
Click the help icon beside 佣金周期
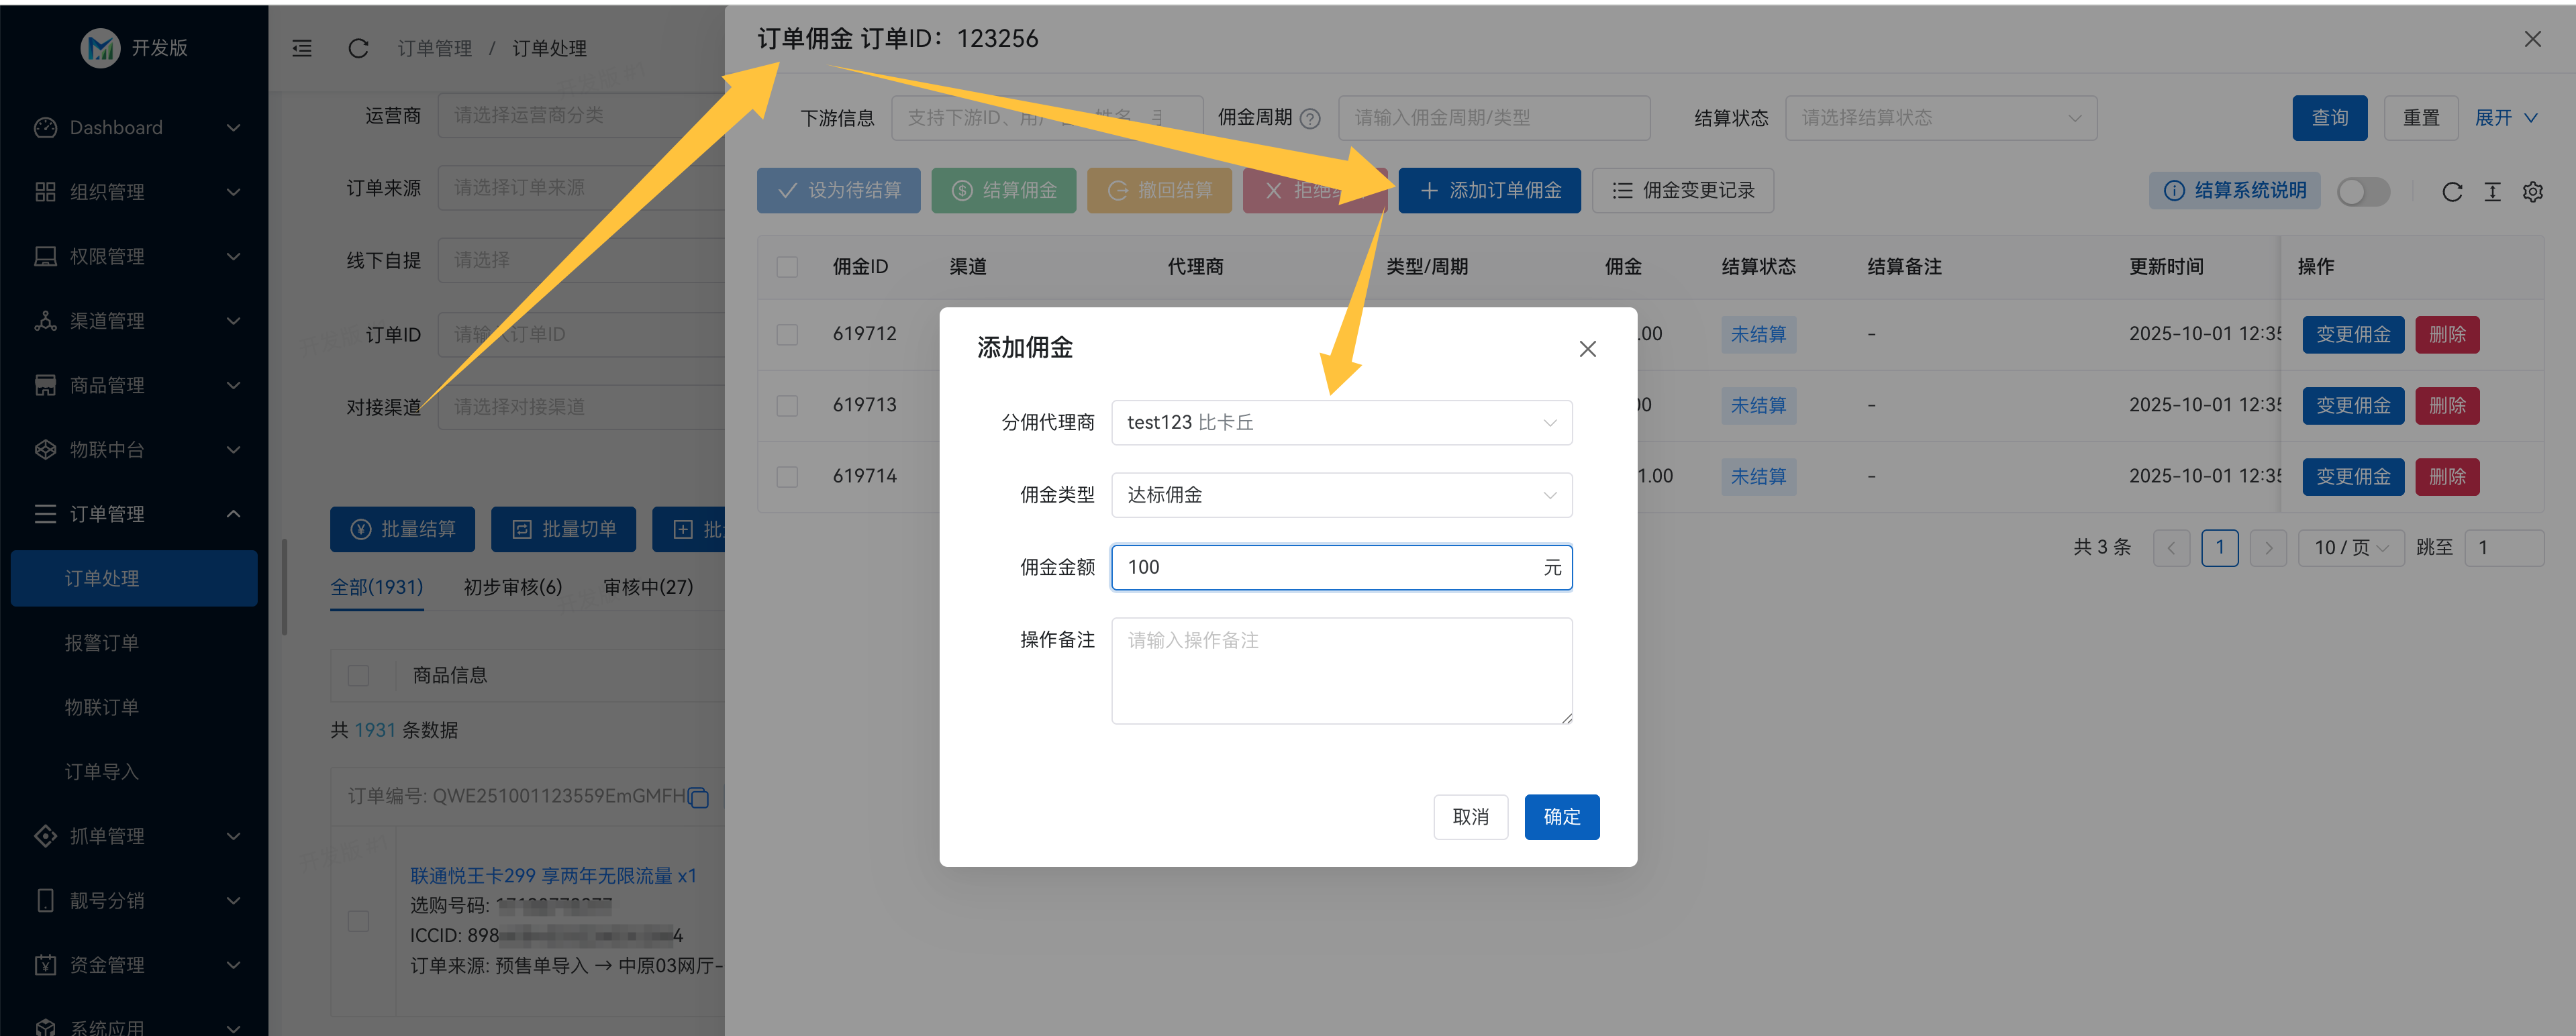pyautogui.click(x=1311, y=117)
